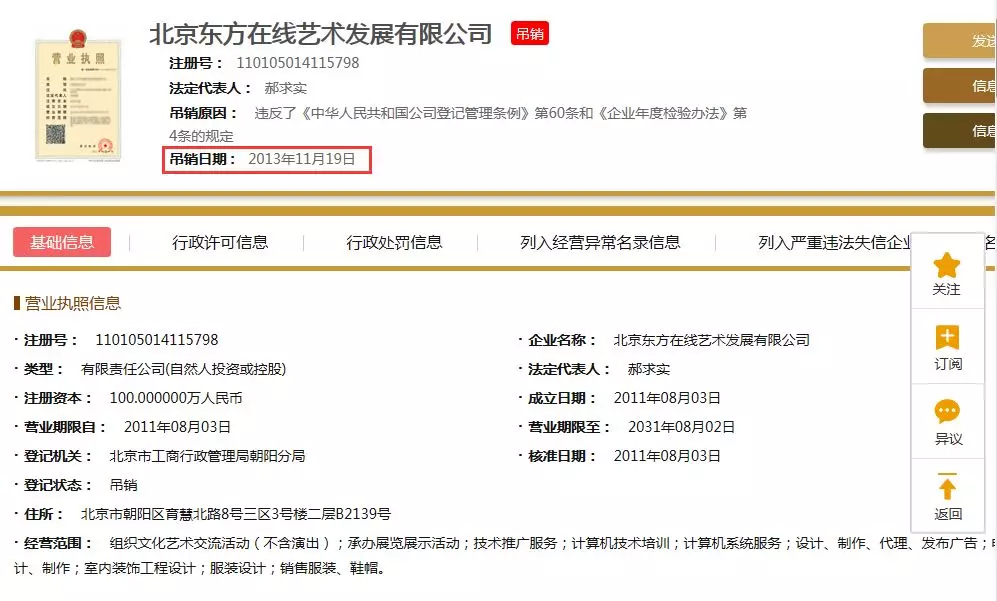
Task: Click the dark brown bottom 信息 button
Action: click(961, 131)
